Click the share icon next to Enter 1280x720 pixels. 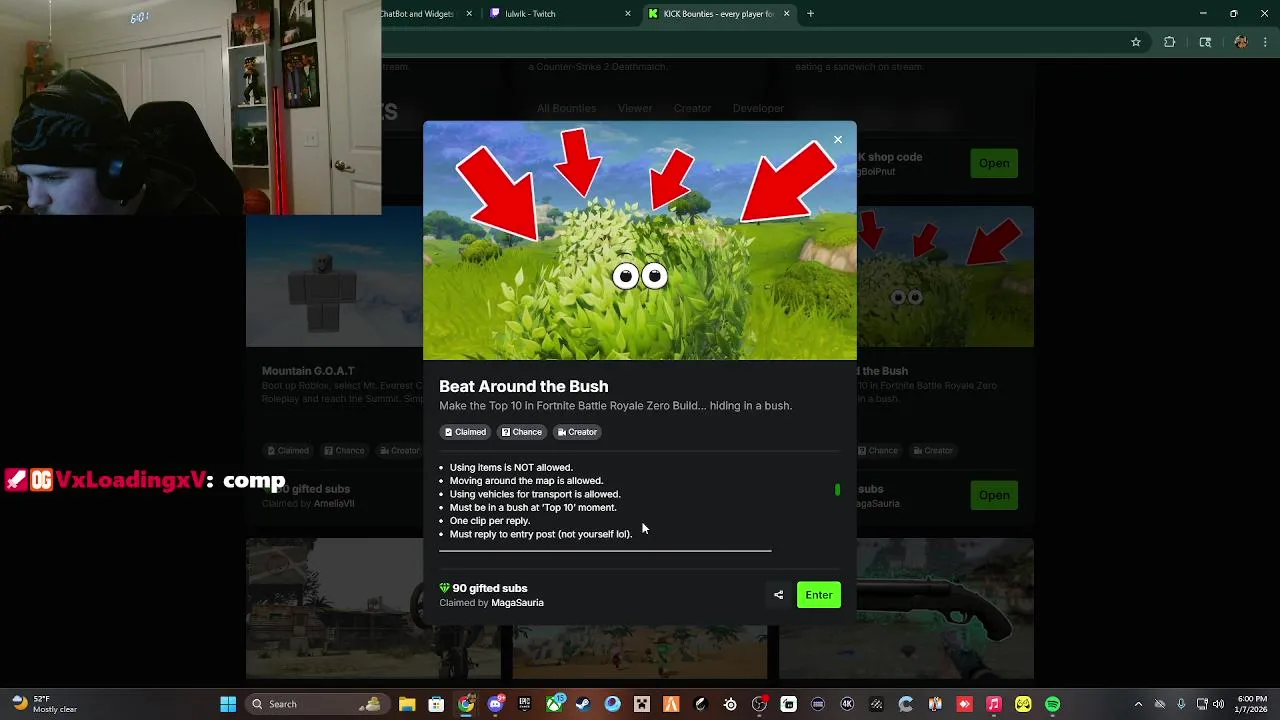tap(778, 595)
